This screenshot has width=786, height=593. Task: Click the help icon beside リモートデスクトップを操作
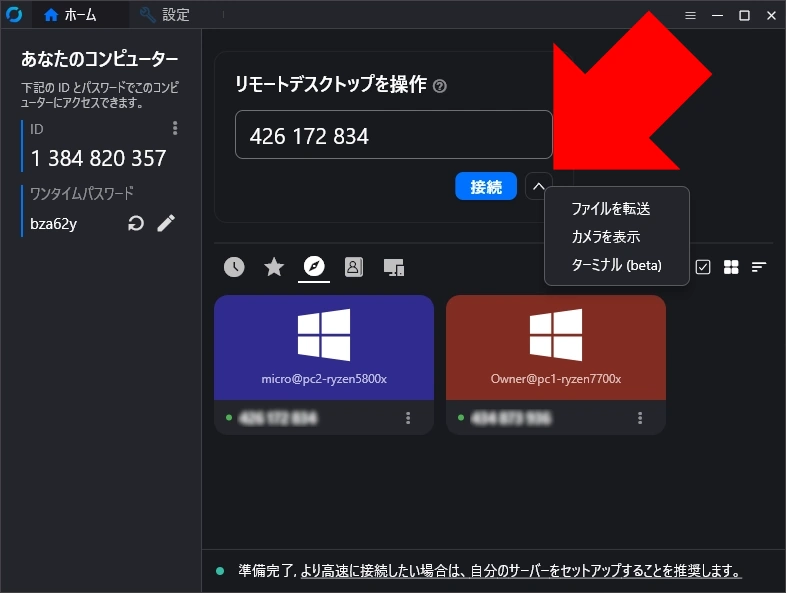440,86
